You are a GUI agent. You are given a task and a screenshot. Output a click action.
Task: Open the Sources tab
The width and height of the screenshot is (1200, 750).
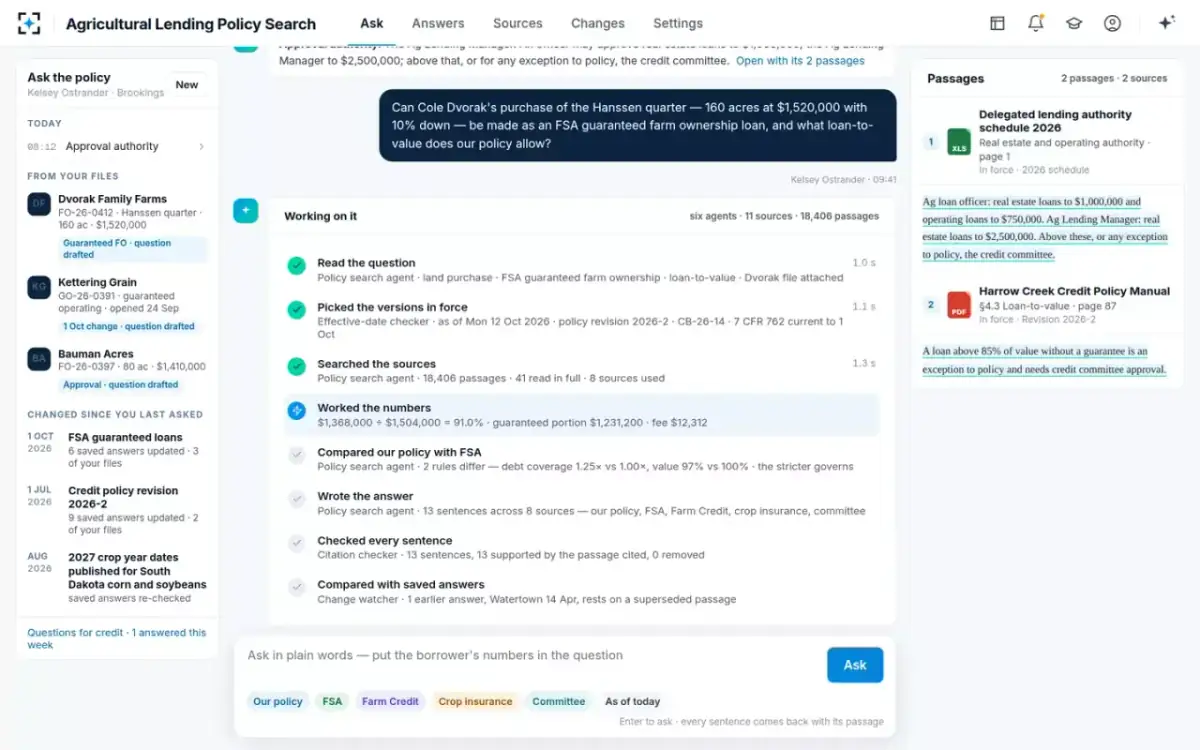518,23
